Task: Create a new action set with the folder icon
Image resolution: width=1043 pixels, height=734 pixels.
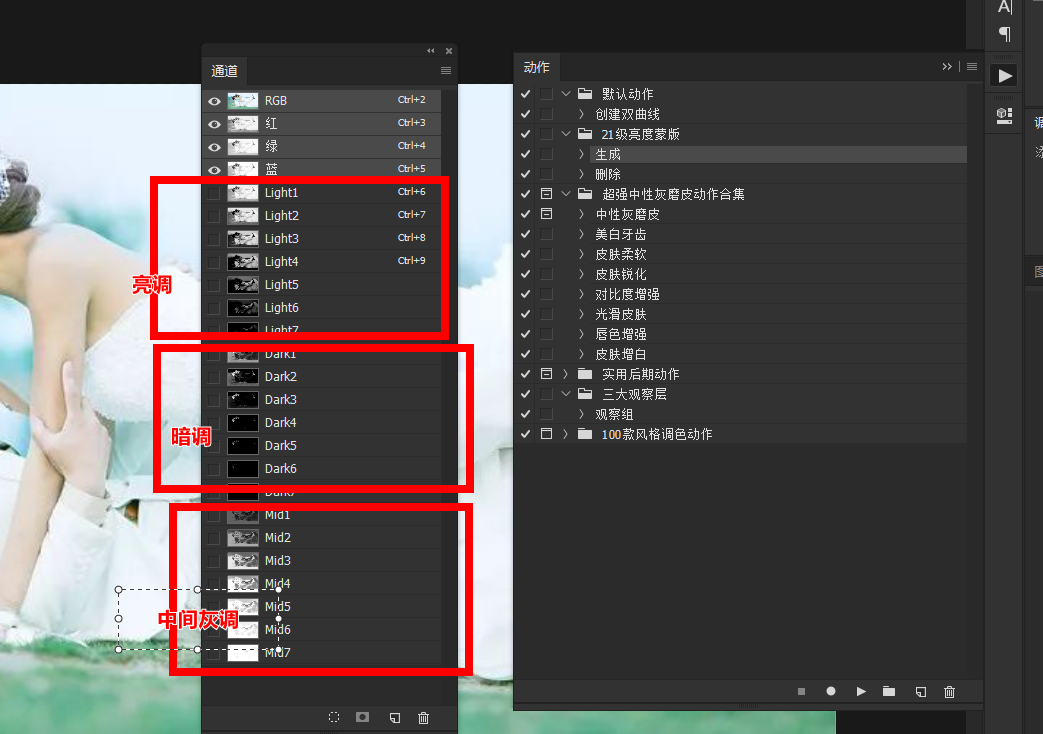Action: [x=889, y=691]
